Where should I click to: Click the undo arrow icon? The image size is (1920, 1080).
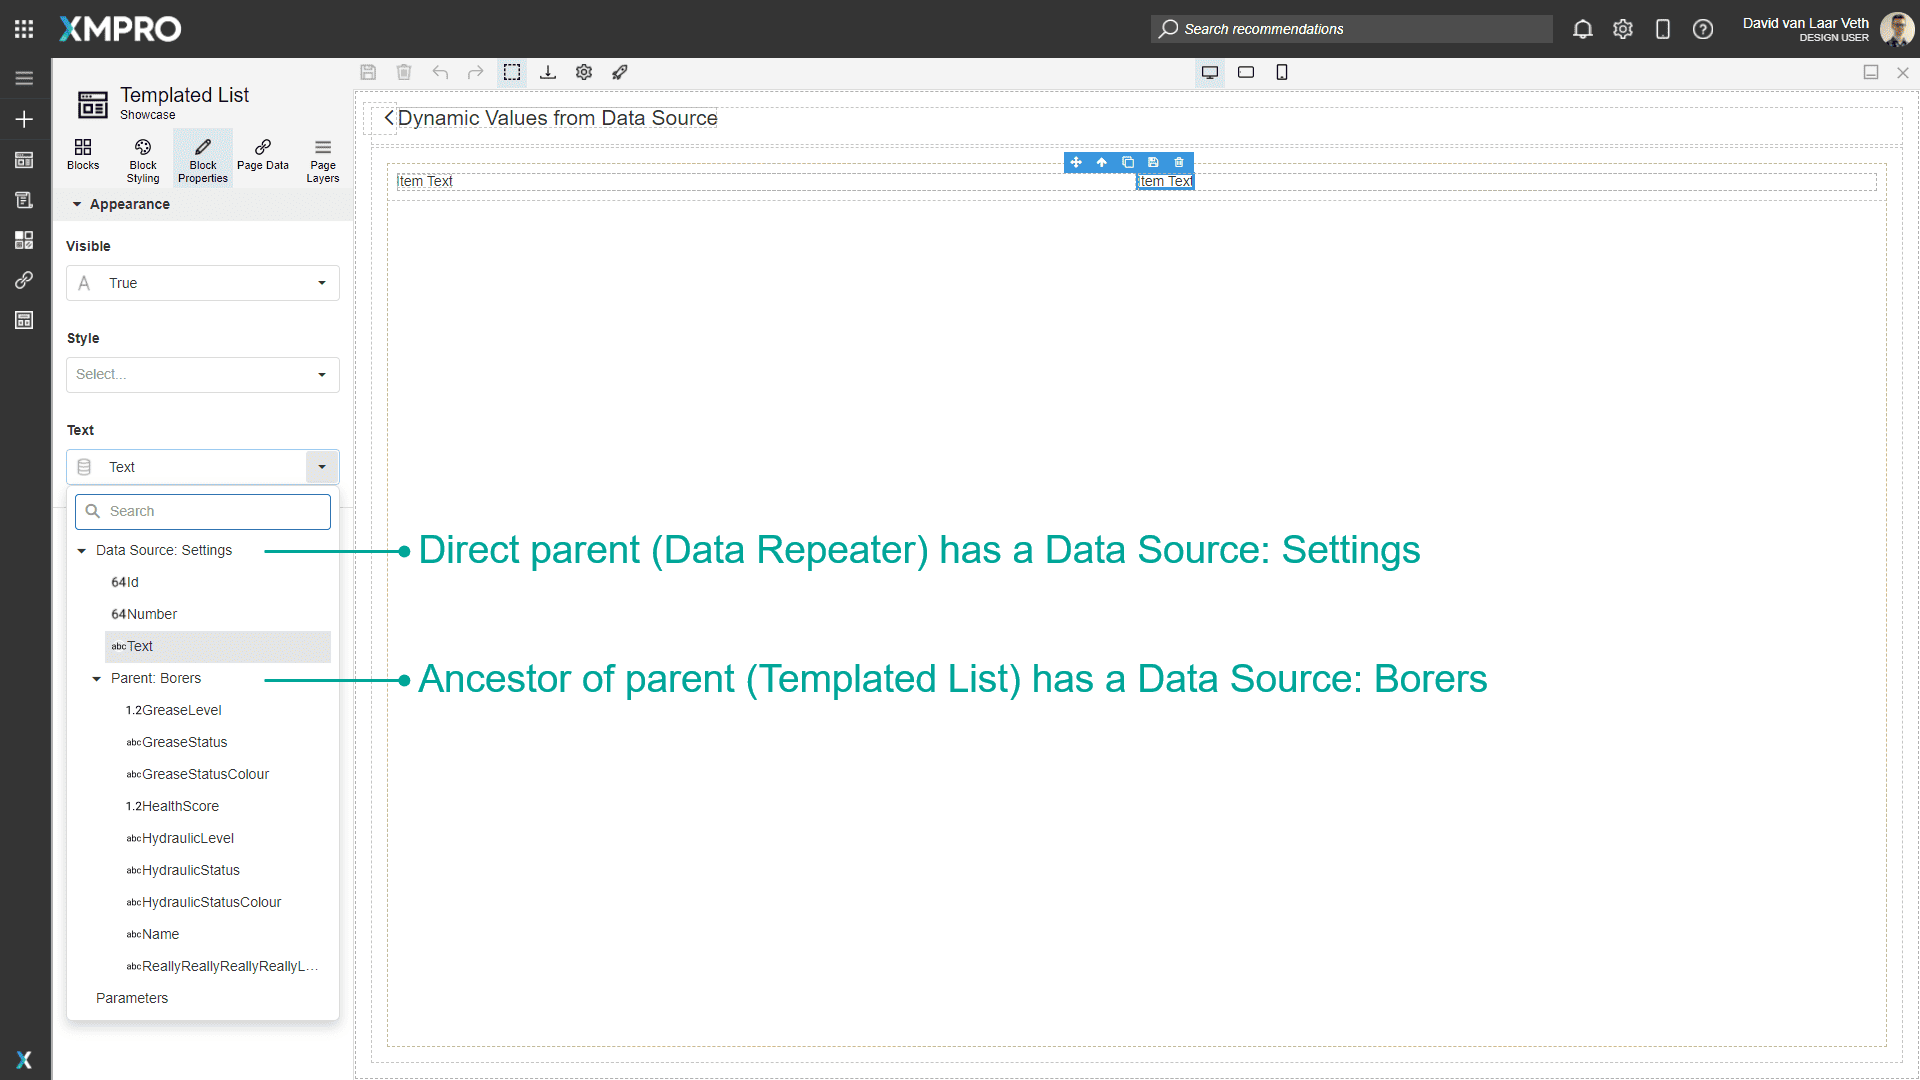pyautogui.click(x=440, y=72)
